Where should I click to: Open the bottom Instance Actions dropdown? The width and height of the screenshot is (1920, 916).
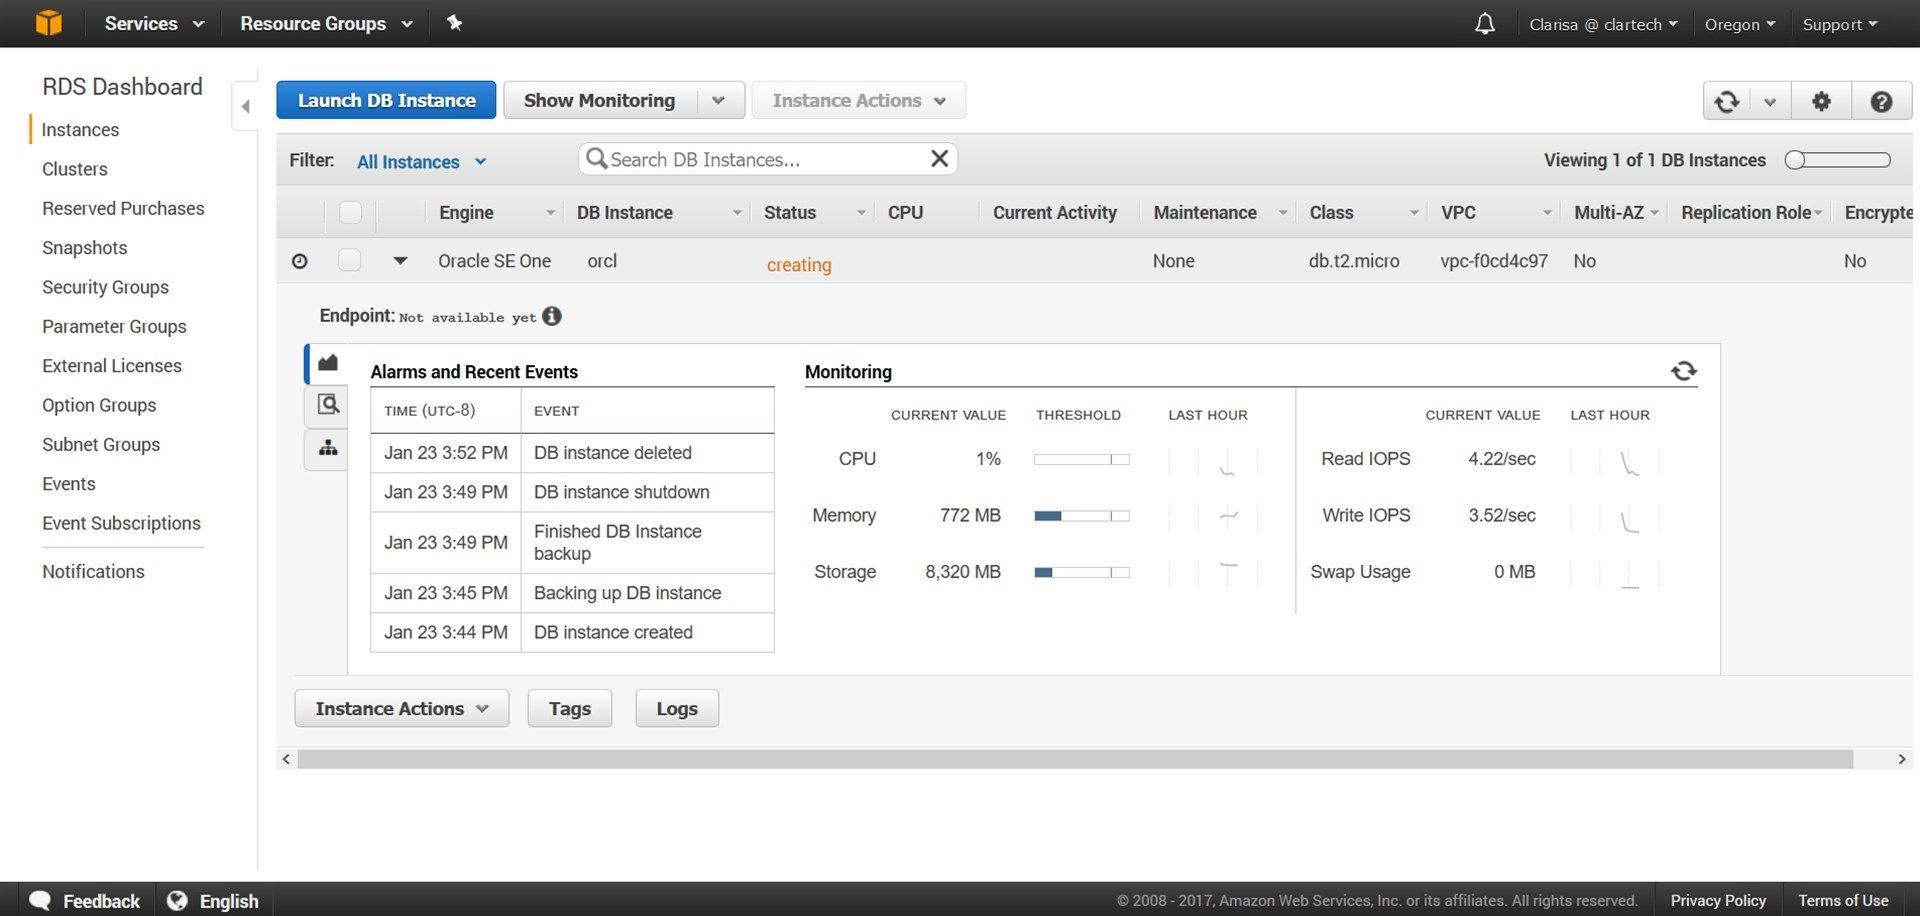point(402,708)
